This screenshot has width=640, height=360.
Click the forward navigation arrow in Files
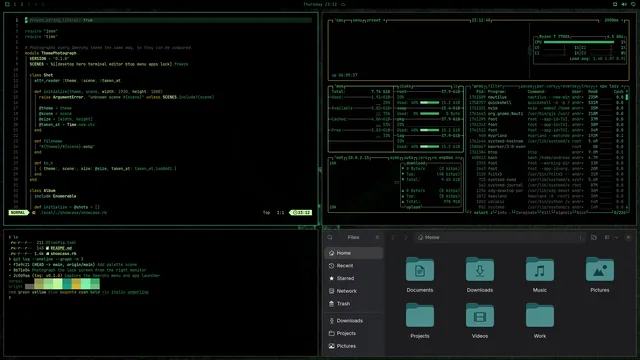pyautogui.click(x=406, y=237)
